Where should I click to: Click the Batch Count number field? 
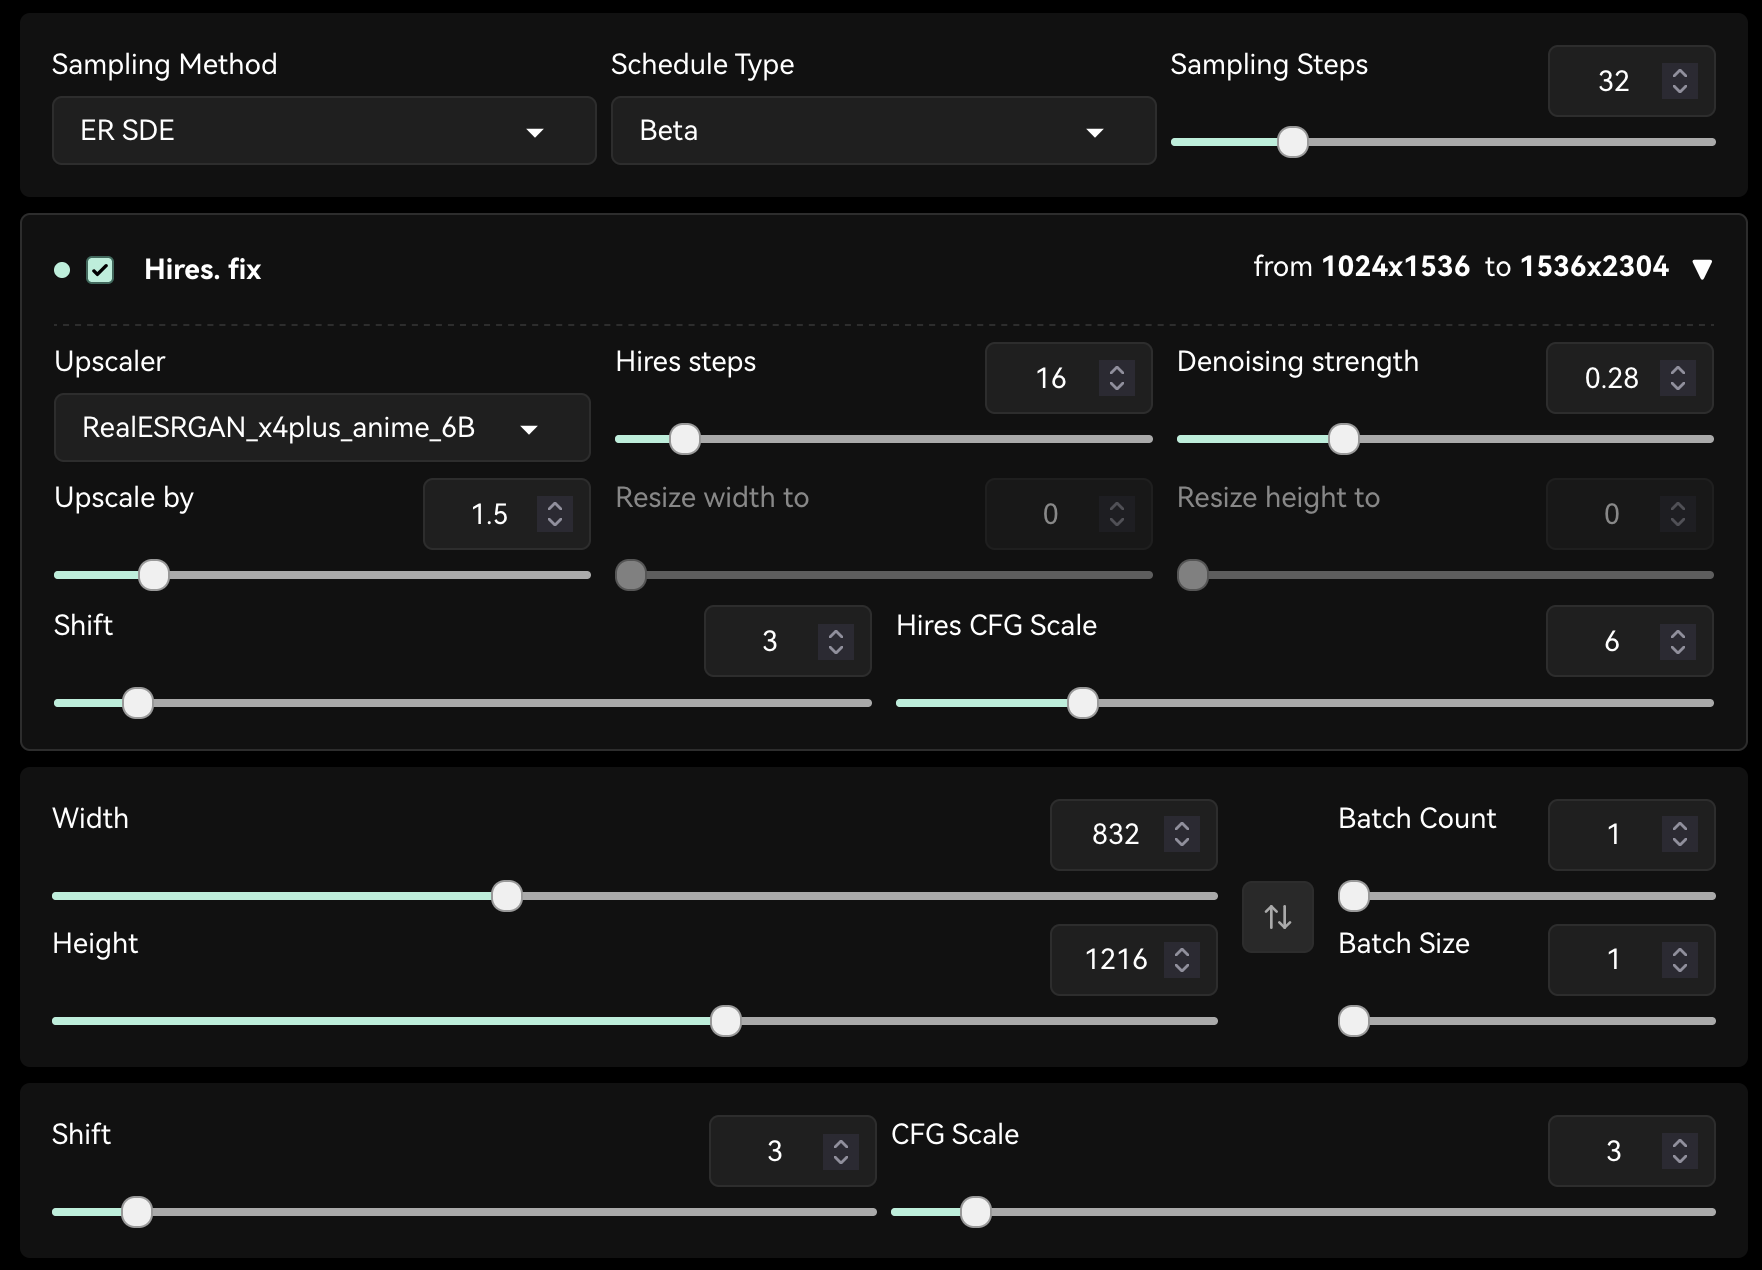[x=1632, y=834]
